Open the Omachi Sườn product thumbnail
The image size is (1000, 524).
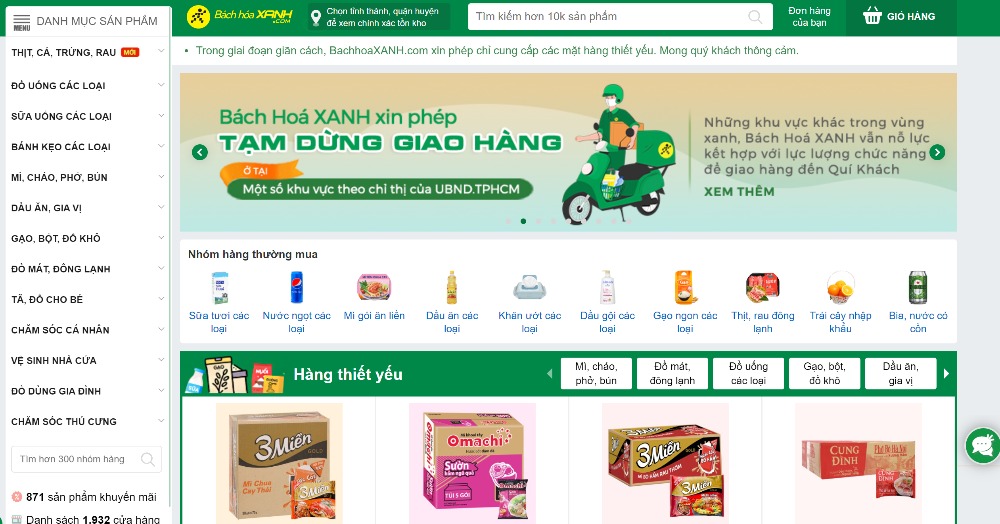472,463
